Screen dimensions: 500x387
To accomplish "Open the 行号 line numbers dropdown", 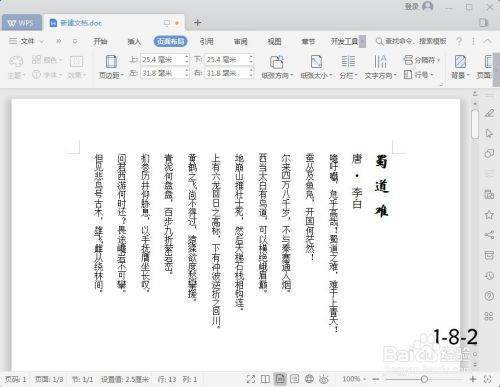I will coord(419,74).
